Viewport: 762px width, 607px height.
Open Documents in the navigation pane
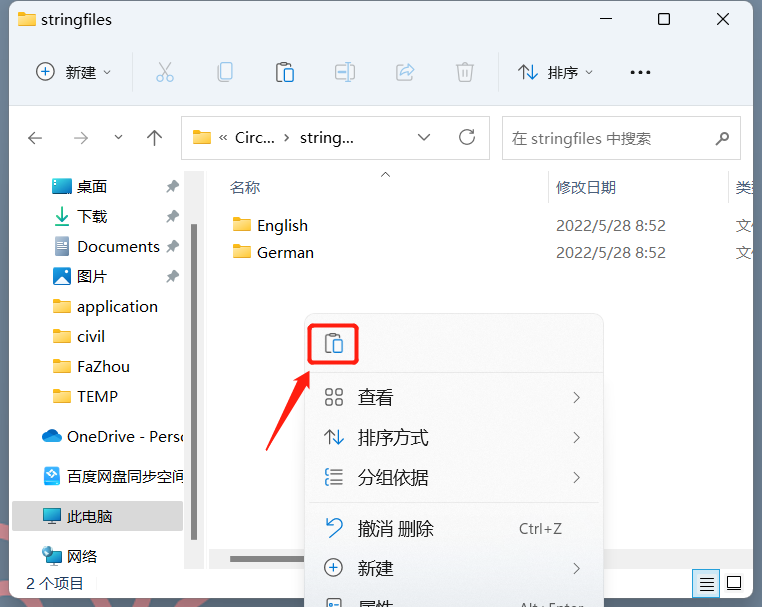(x=118, y=246)
